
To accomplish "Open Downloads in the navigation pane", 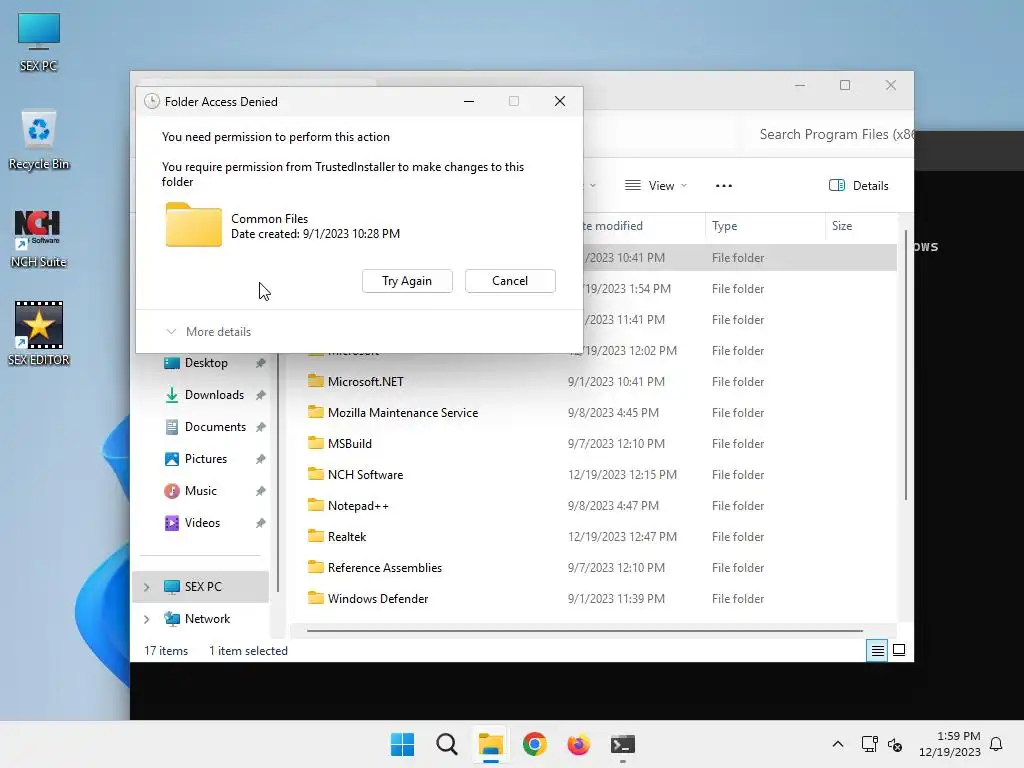I will (214, 395).
